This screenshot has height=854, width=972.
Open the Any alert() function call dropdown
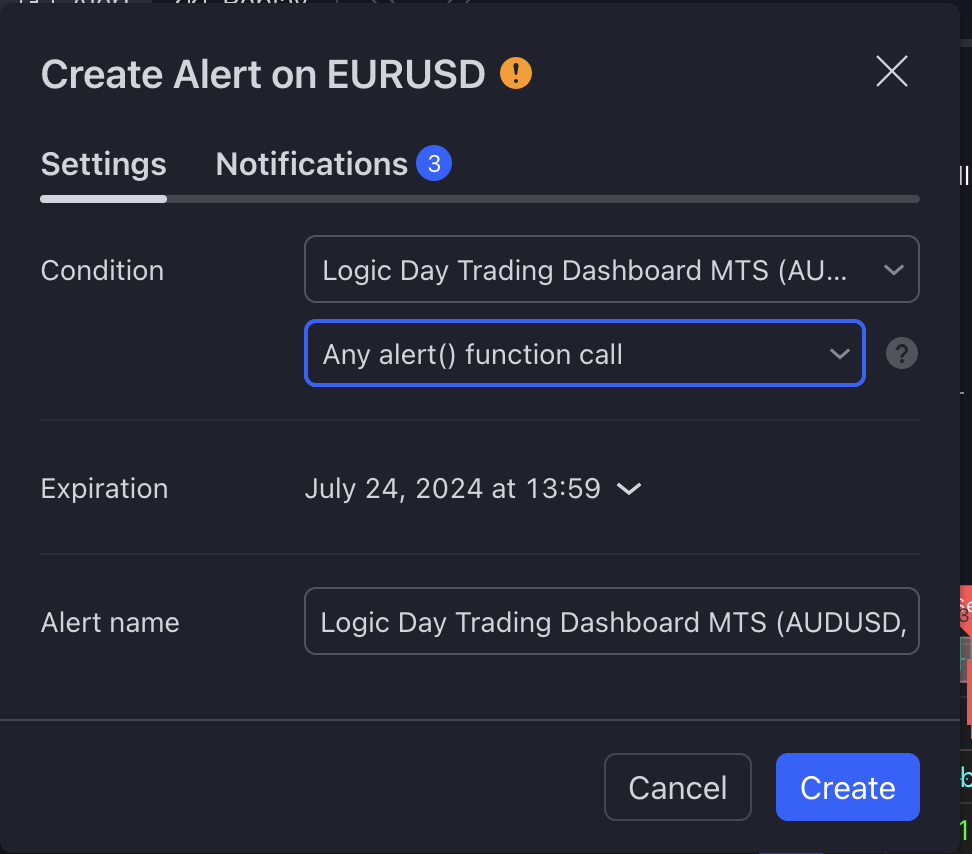[585, 353]
